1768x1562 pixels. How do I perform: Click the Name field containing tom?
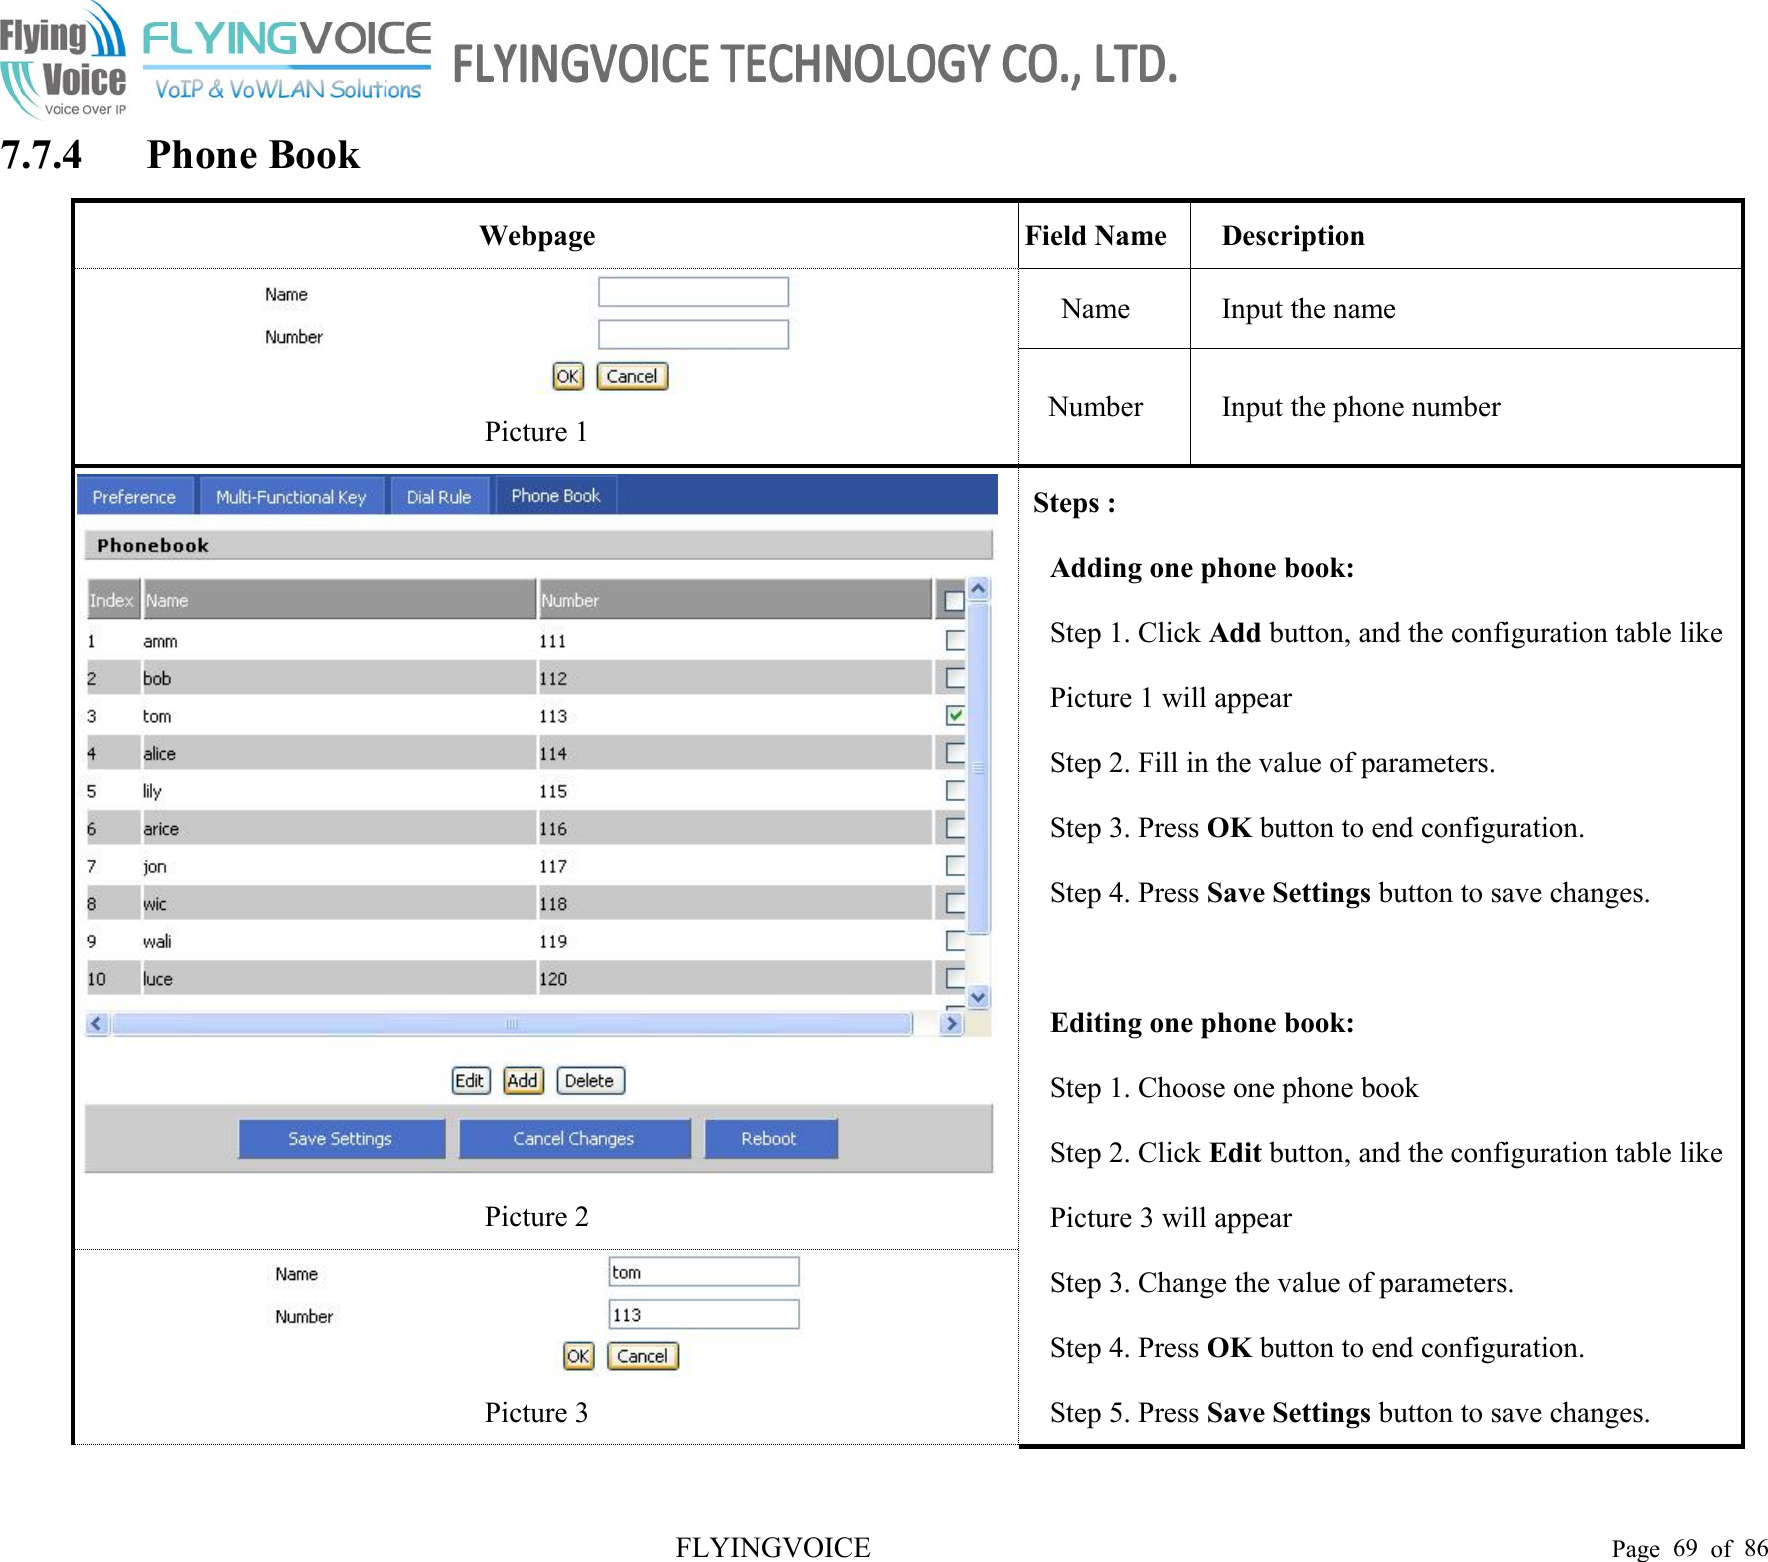[x=704, y=1272]
